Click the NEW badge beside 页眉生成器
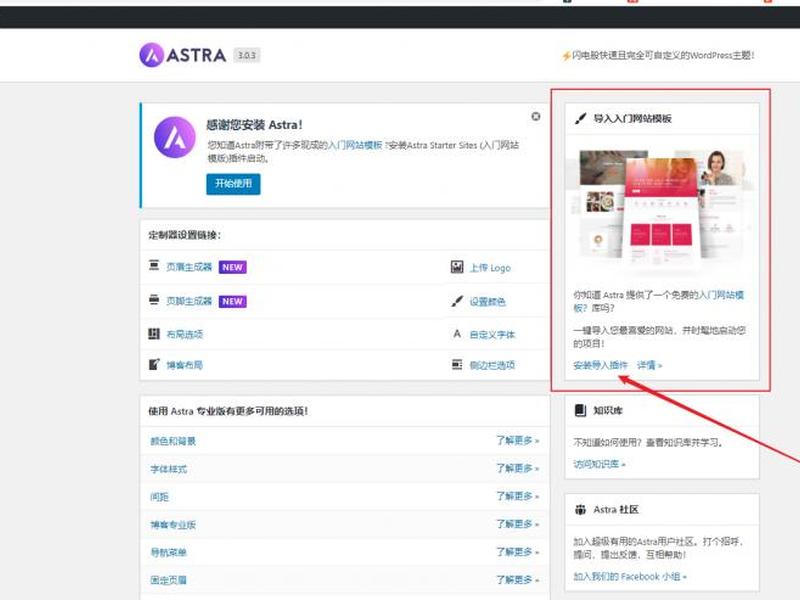This screenshot has height=600, width=800. coord(233,267)
